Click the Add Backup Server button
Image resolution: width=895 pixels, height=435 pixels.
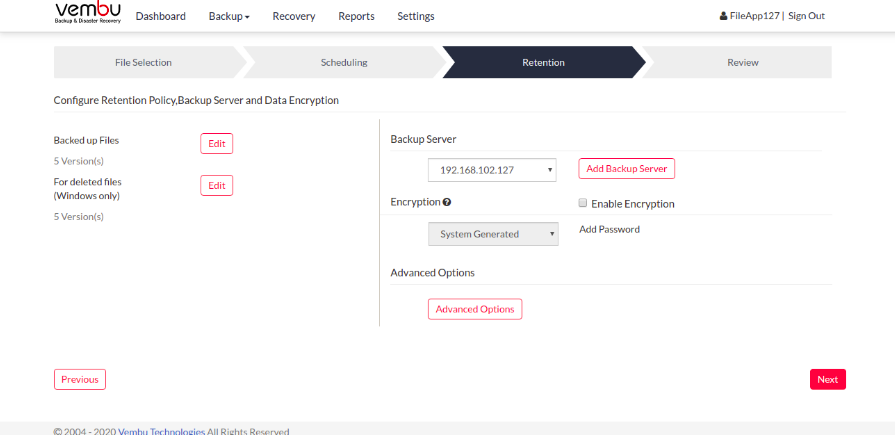[627, 168]
